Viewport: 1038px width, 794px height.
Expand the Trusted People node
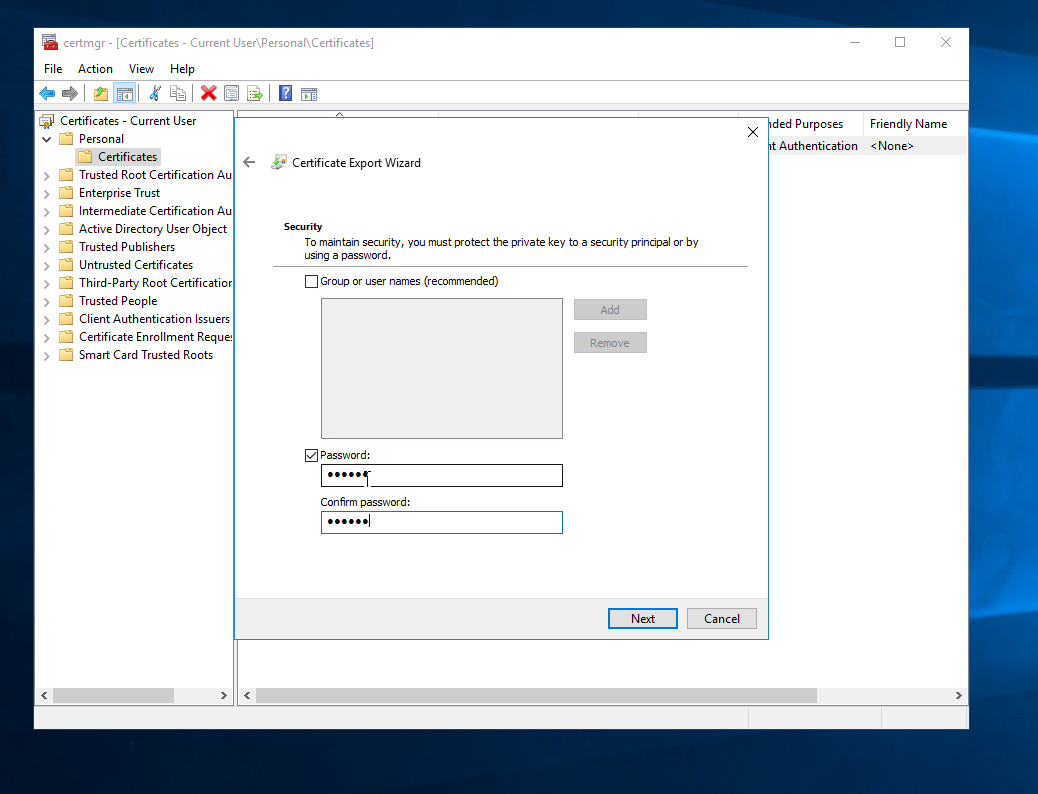pos(46,302)
